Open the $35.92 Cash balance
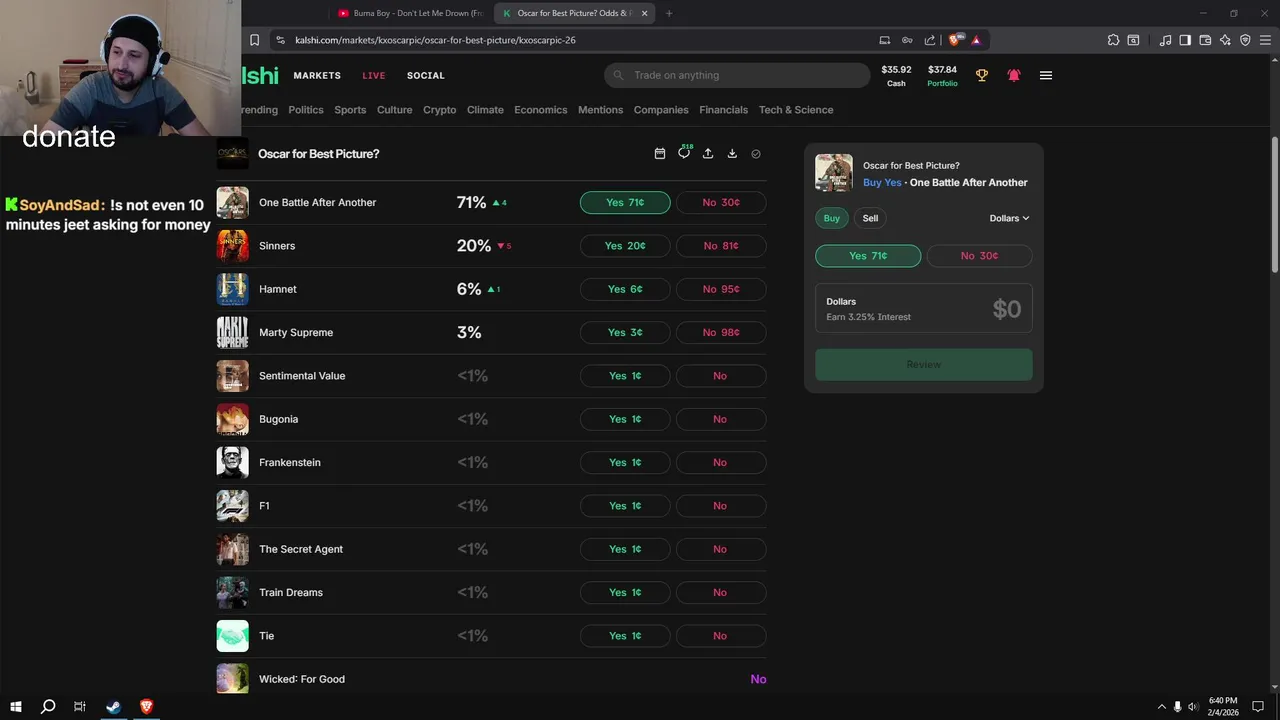The image size is (1280, 720). pos(896,76)
